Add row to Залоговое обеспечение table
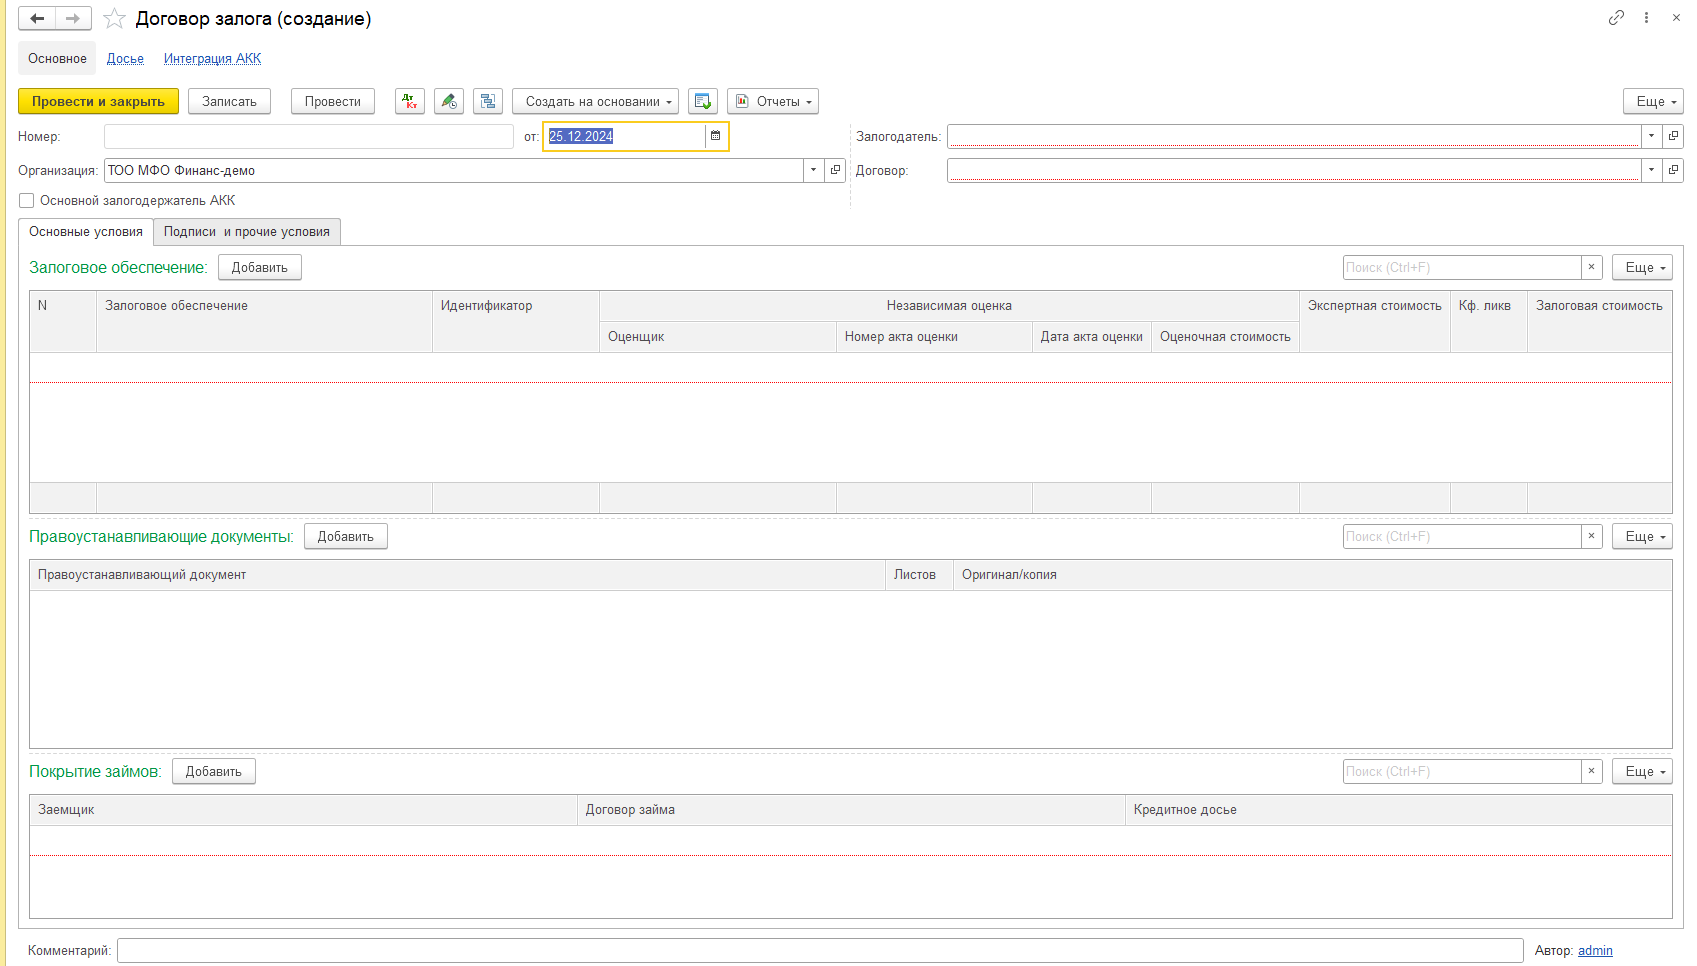The height and width of the screenshot is (966, 1697). click(260, 267)
